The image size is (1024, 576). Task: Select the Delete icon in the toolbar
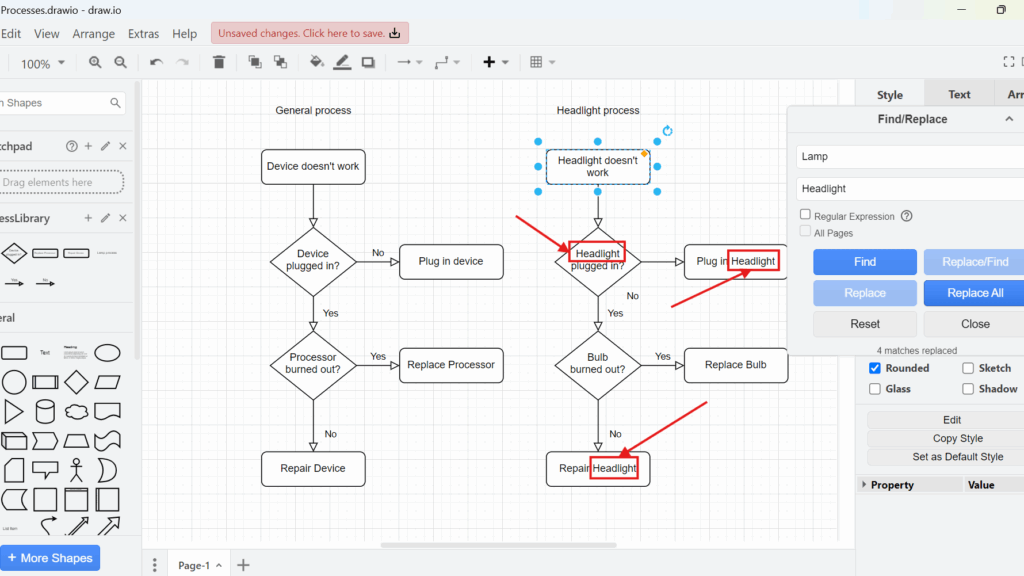point(219,62)
